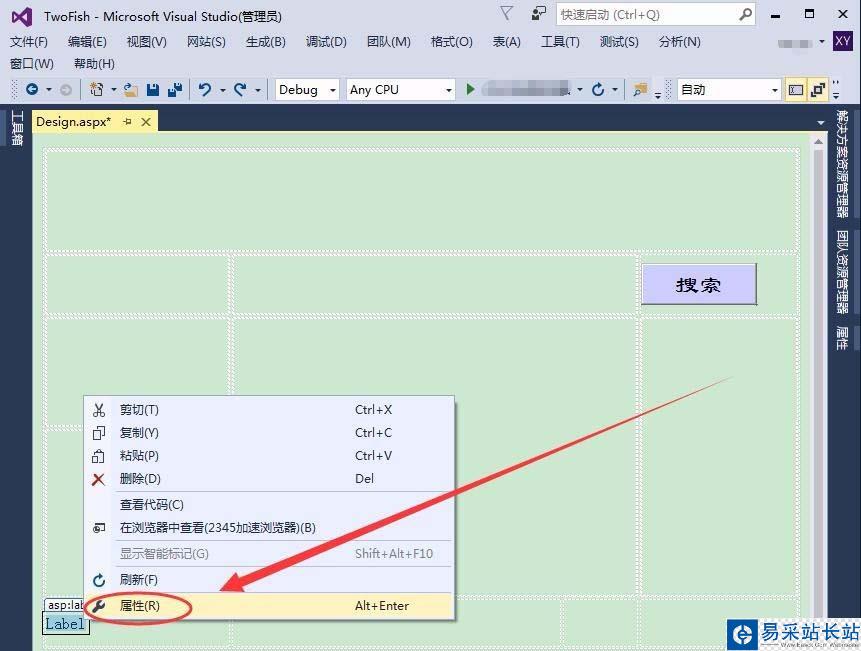This screenshot has height=651, width=861.
Task: Click the Redo arrow icon
Action: tap(240, 89)
